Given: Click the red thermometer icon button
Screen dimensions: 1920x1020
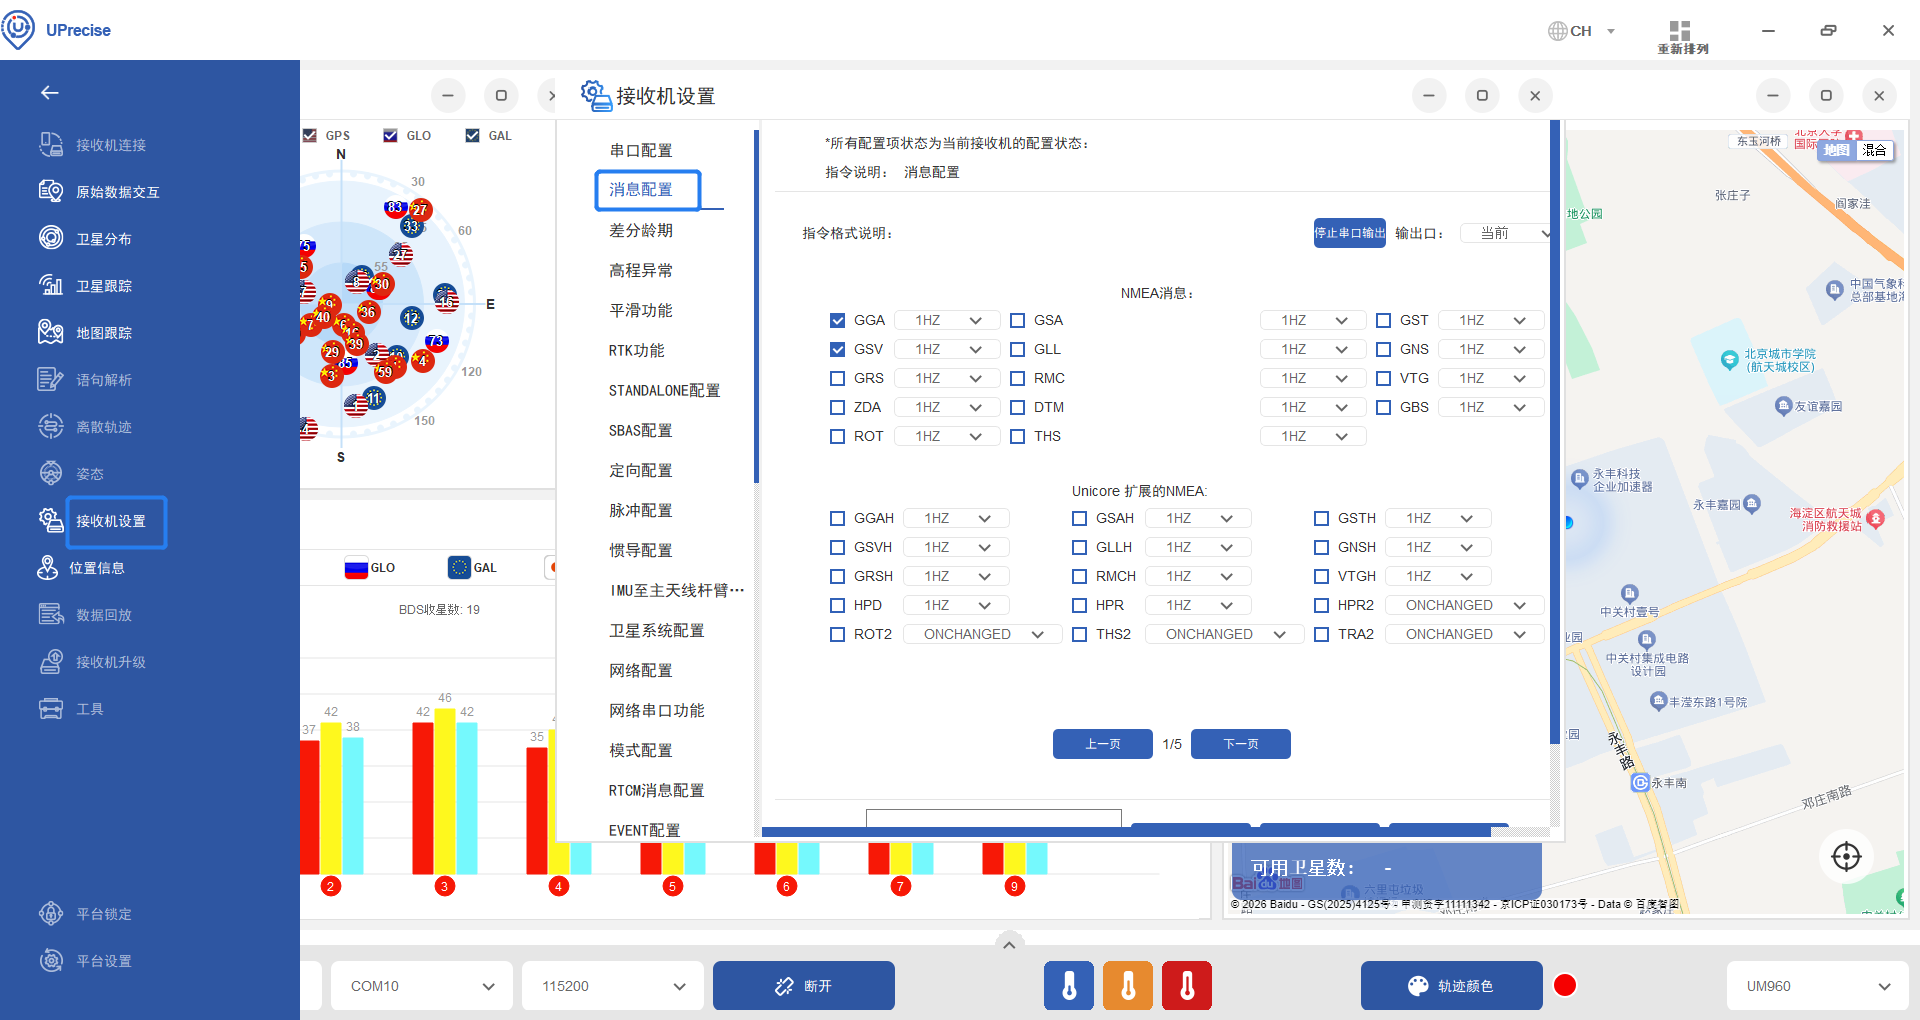Looking at the screenshot, I should [x=1187, y=986].
